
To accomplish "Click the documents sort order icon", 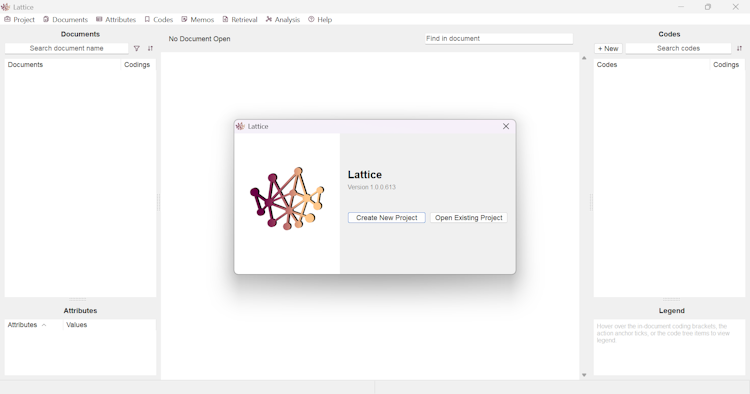I will 150,48.
